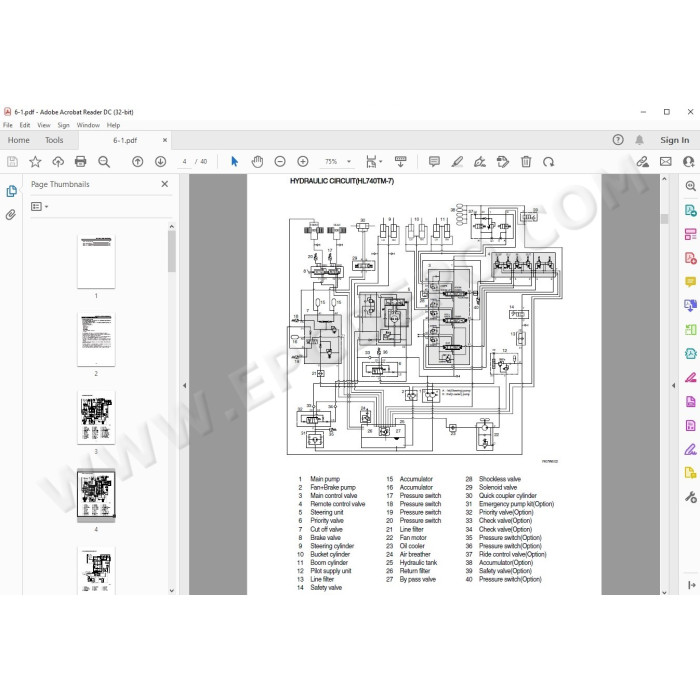
Task: Close the Page Thumbnails panel
Action: pos(165,184)
